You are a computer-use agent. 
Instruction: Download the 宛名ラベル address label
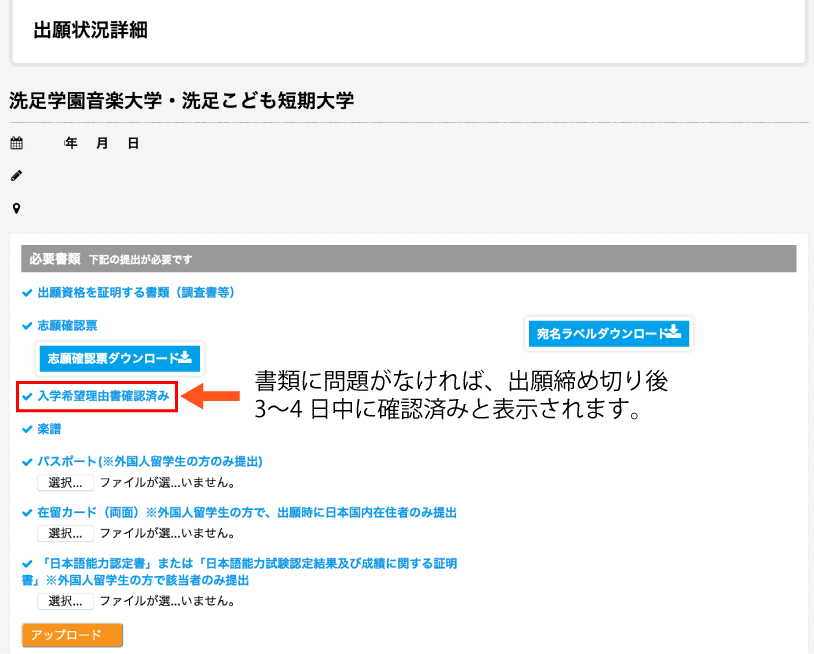609,334
